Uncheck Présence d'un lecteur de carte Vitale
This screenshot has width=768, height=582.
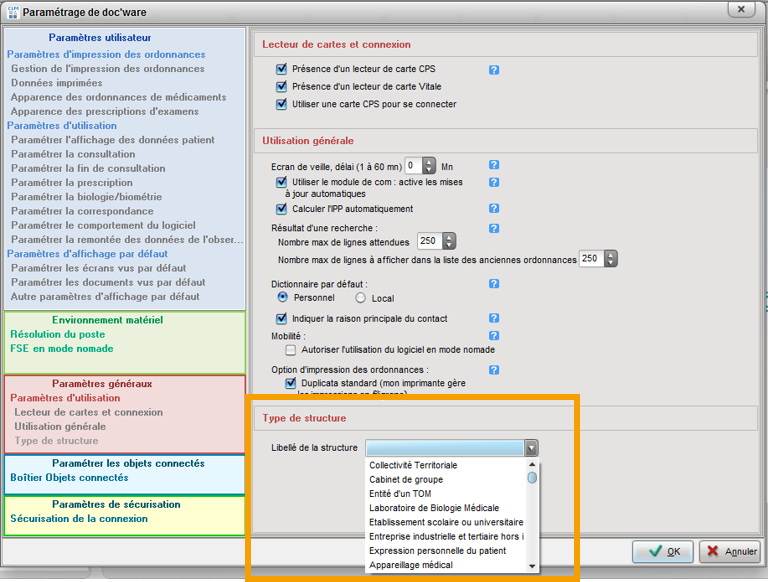[x=281, y=87]
